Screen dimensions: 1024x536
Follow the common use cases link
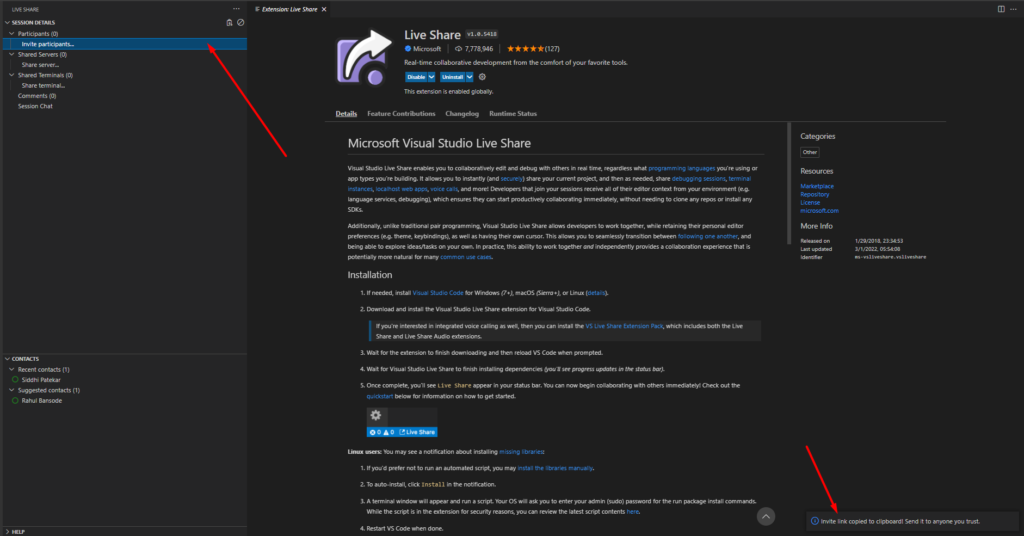466,257
